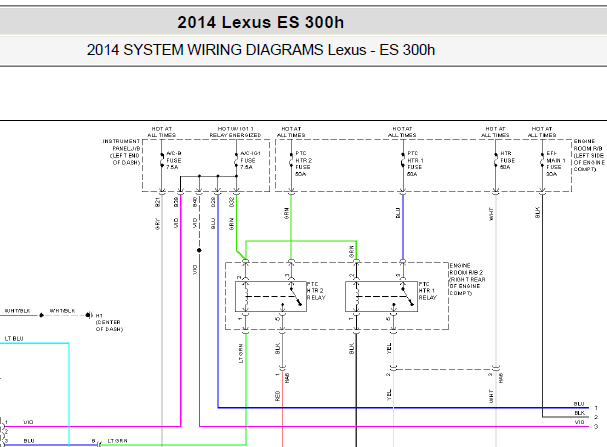Select connector pin label 'B29'
This screenshot has width=607, height=447.
click(x=176, y=202)
